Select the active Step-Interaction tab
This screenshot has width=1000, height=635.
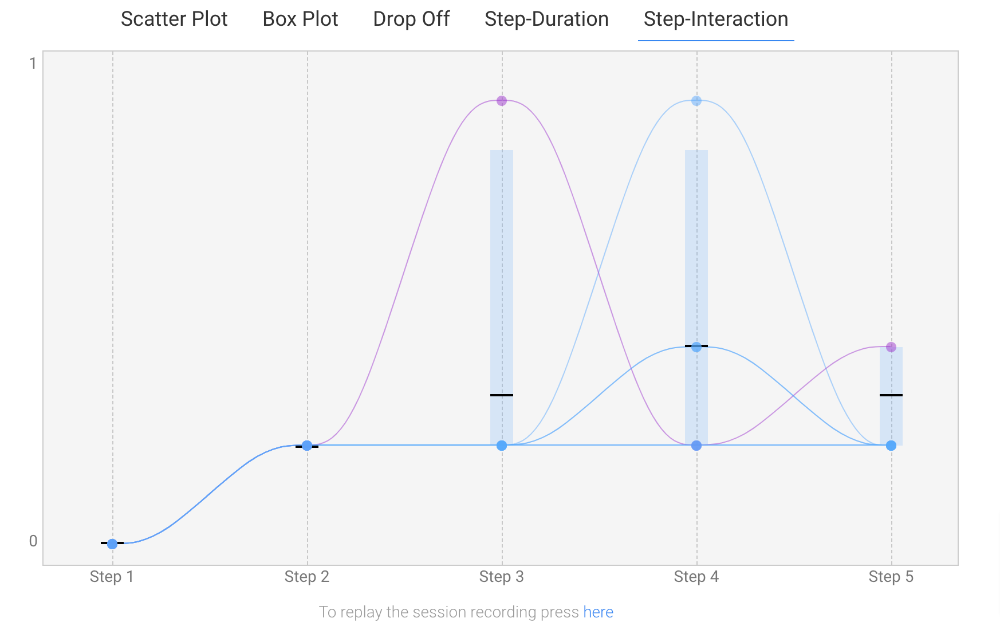(715, 19)
